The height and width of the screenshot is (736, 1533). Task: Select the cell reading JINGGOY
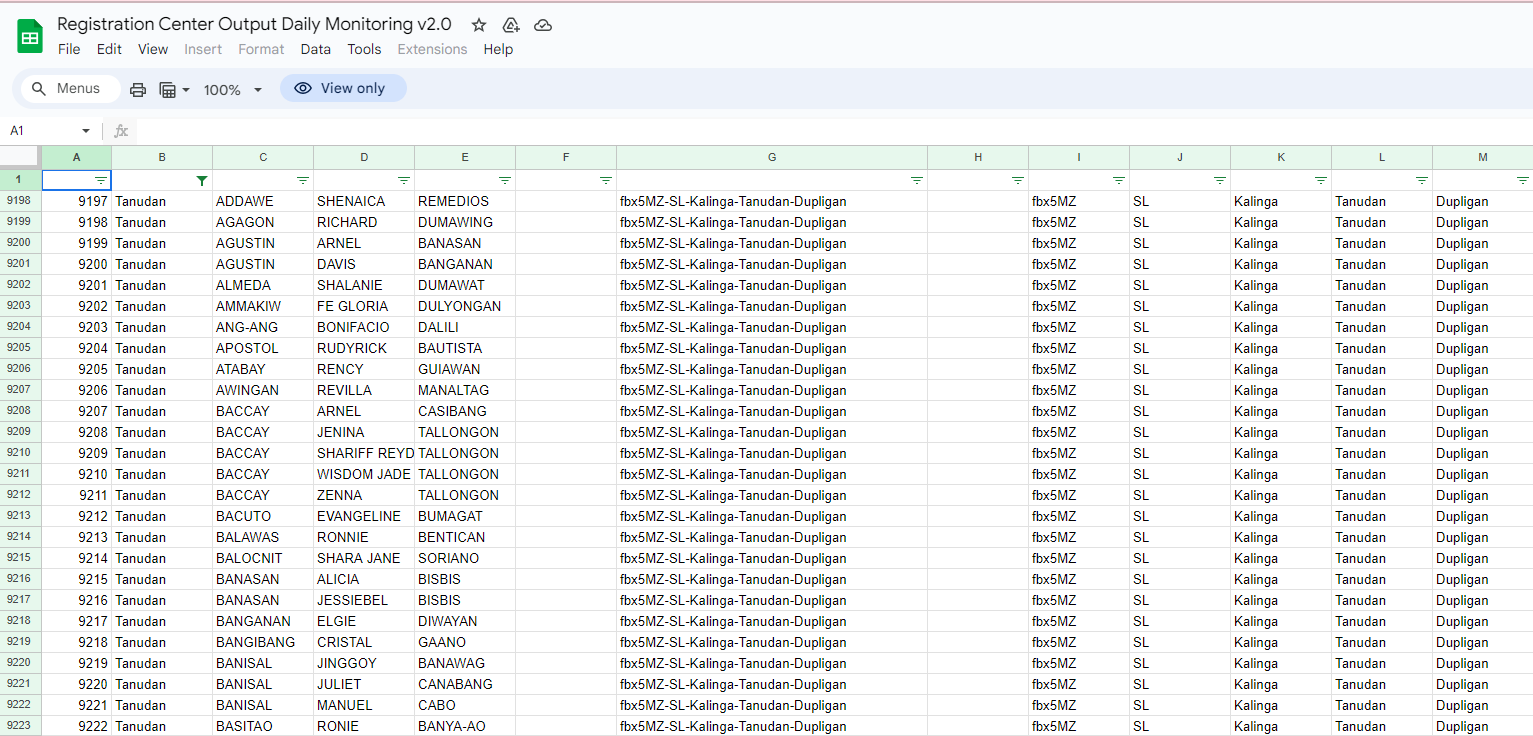pyautogui.click(x=364, y=663)
